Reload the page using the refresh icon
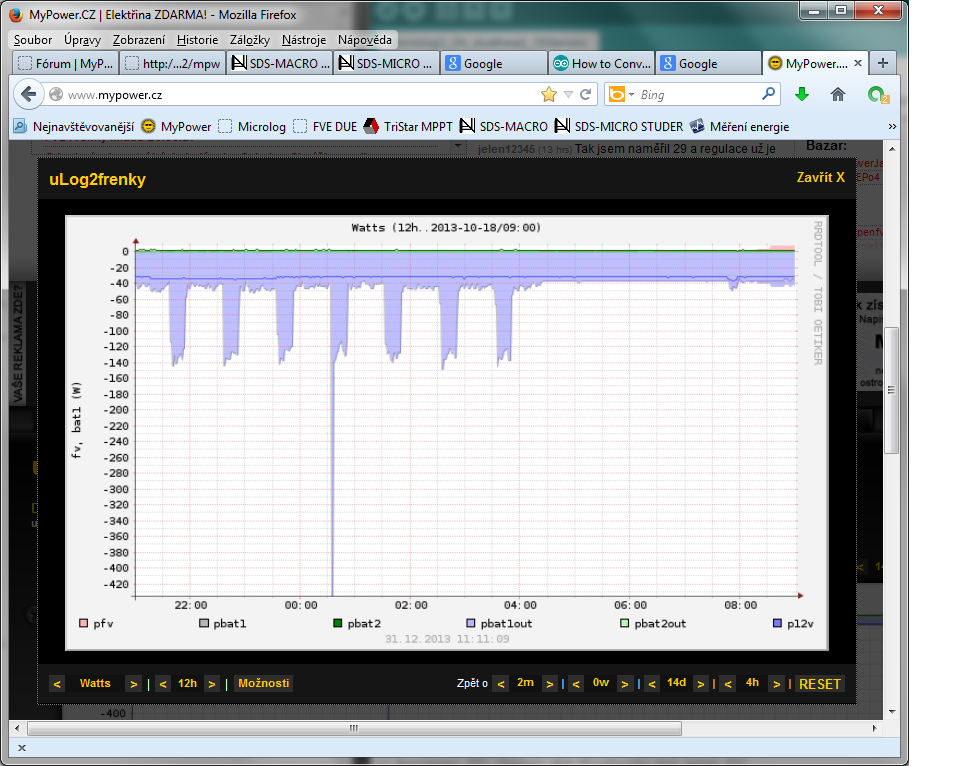 pyautogui.click(x=586, y=95)
